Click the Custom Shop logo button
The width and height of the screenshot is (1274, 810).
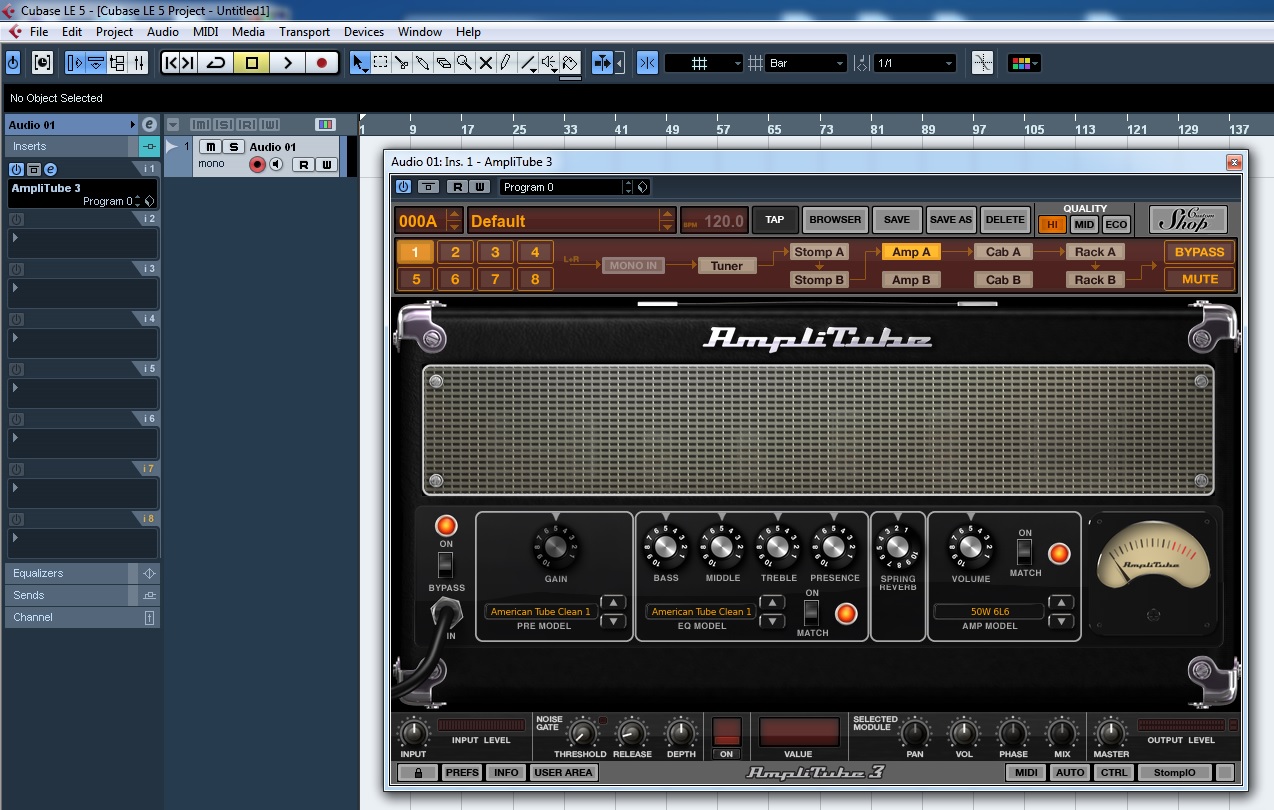(x=1187, y=220)
